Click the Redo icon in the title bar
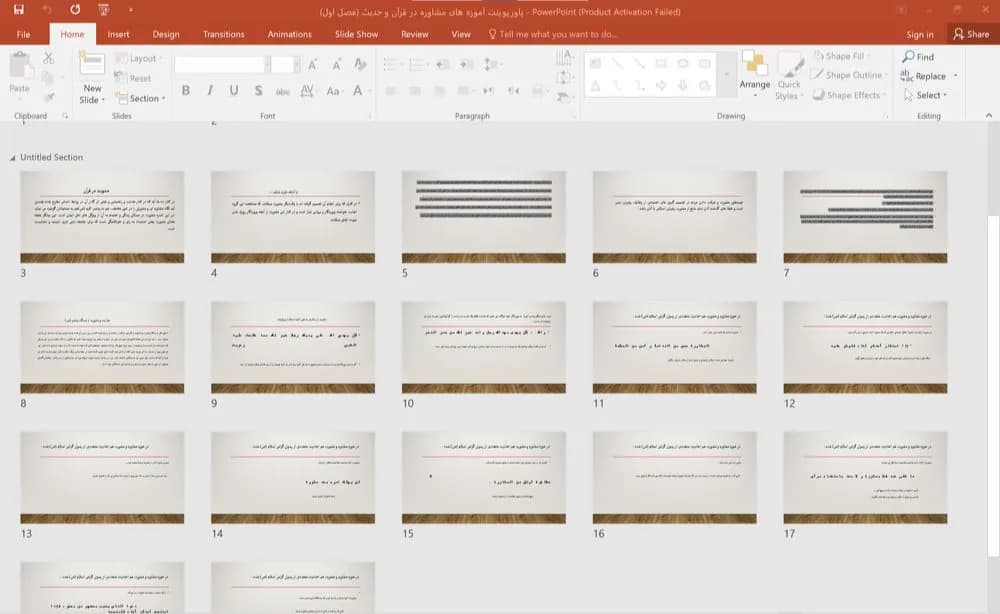This screenshot has height=614, width=1000. click(75, 10)
